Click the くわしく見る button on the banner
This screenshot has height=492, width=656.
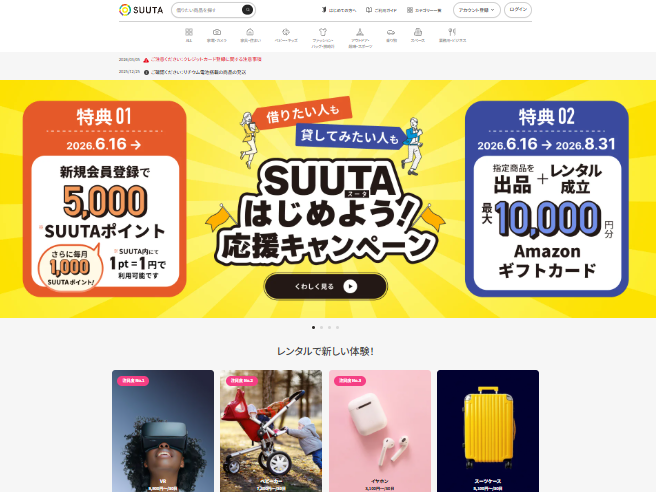[x=325, y=287]
